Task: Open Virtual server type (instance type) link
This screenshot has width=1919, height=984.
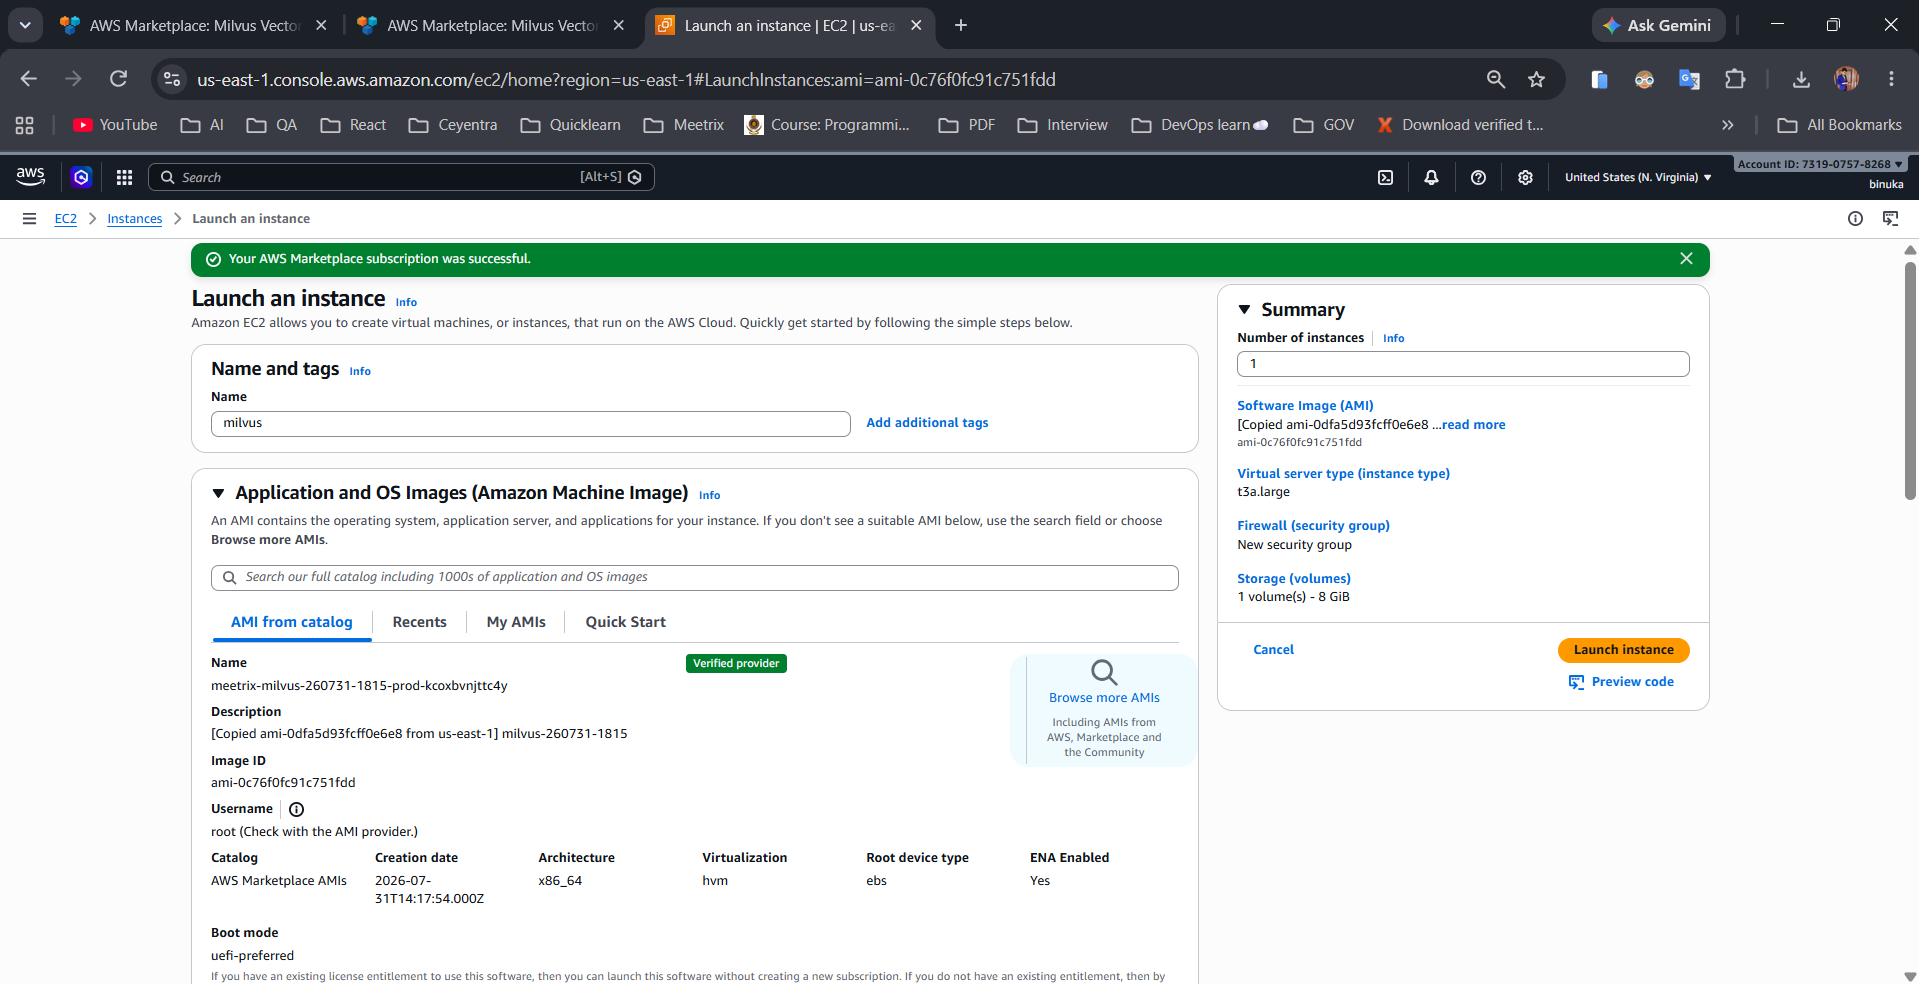Action: click(x=1343, y=474)
